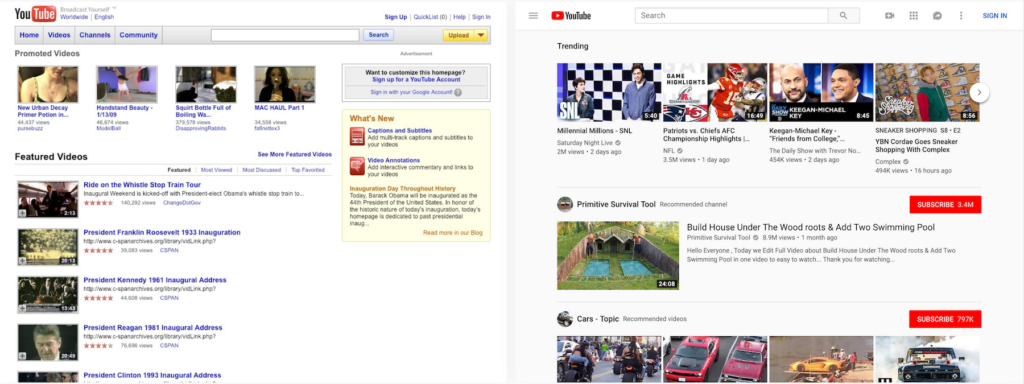Image resolution: width=1024 pixels, height=384 pixels.
Task: Open the Channels navigation tab
Action: tap(95, 35)
